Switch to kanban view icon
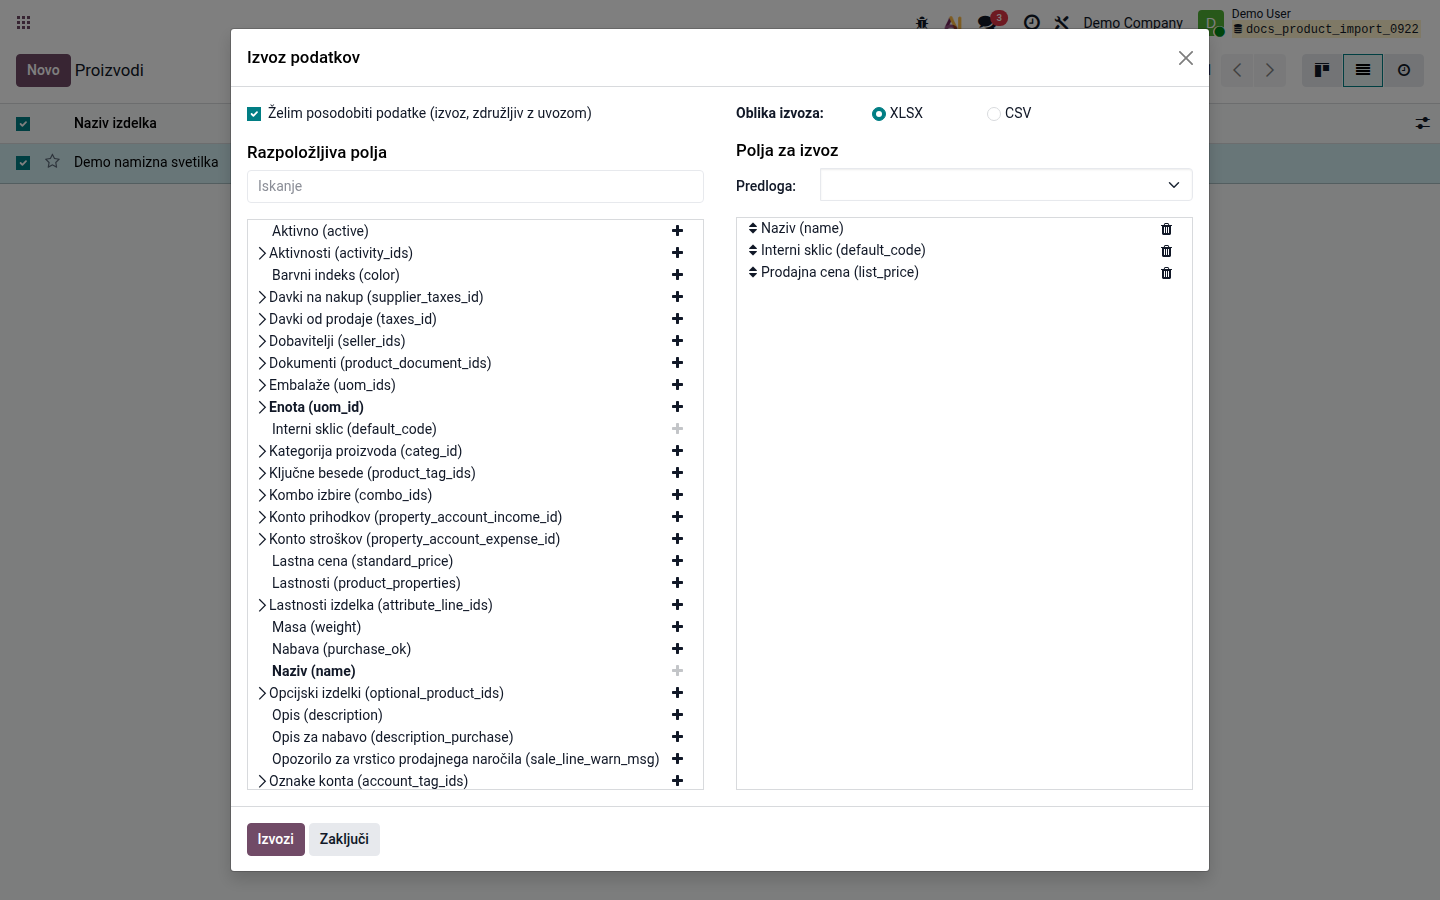This screenshot has height=900, width=1440. (x=1322, y=70)
